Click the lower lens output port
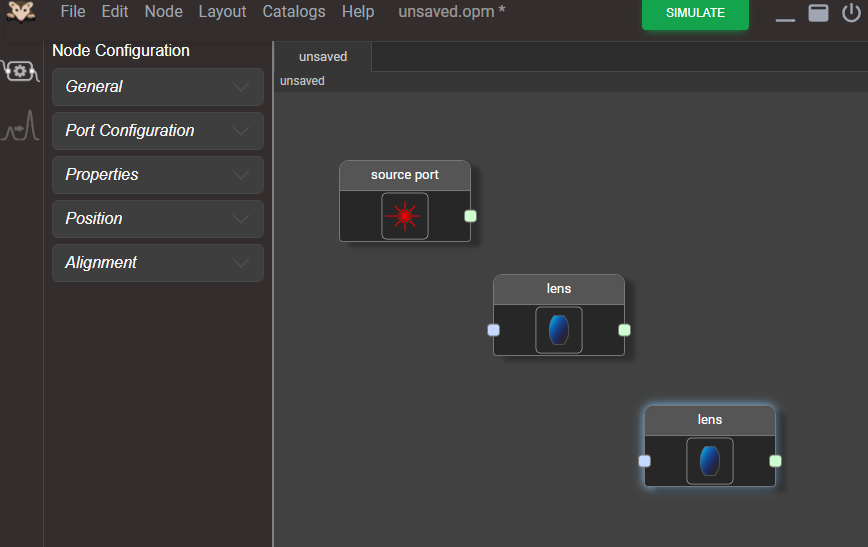 point(776,461)
